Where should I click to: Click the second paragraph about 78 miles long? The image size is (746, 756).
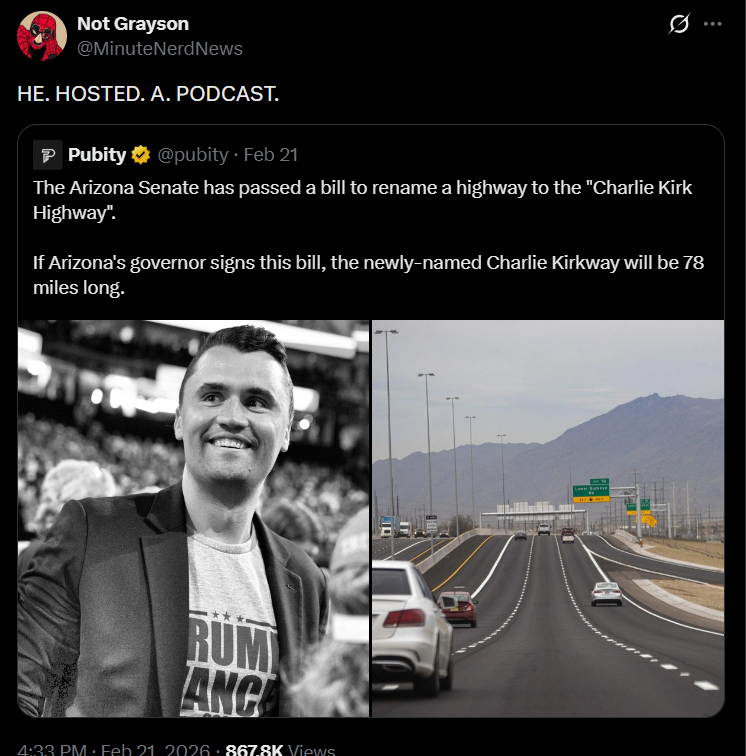point(368,275)
